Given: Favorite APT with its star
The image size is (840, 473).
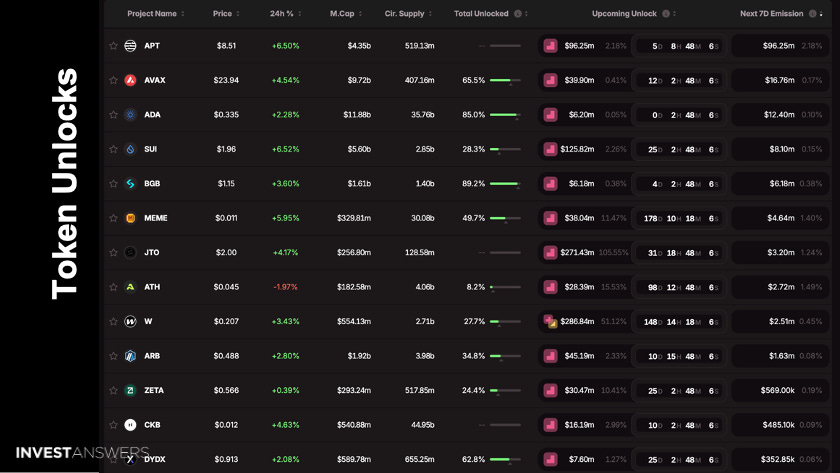Looking at the screenshot, I should click(x=113, y=46).
